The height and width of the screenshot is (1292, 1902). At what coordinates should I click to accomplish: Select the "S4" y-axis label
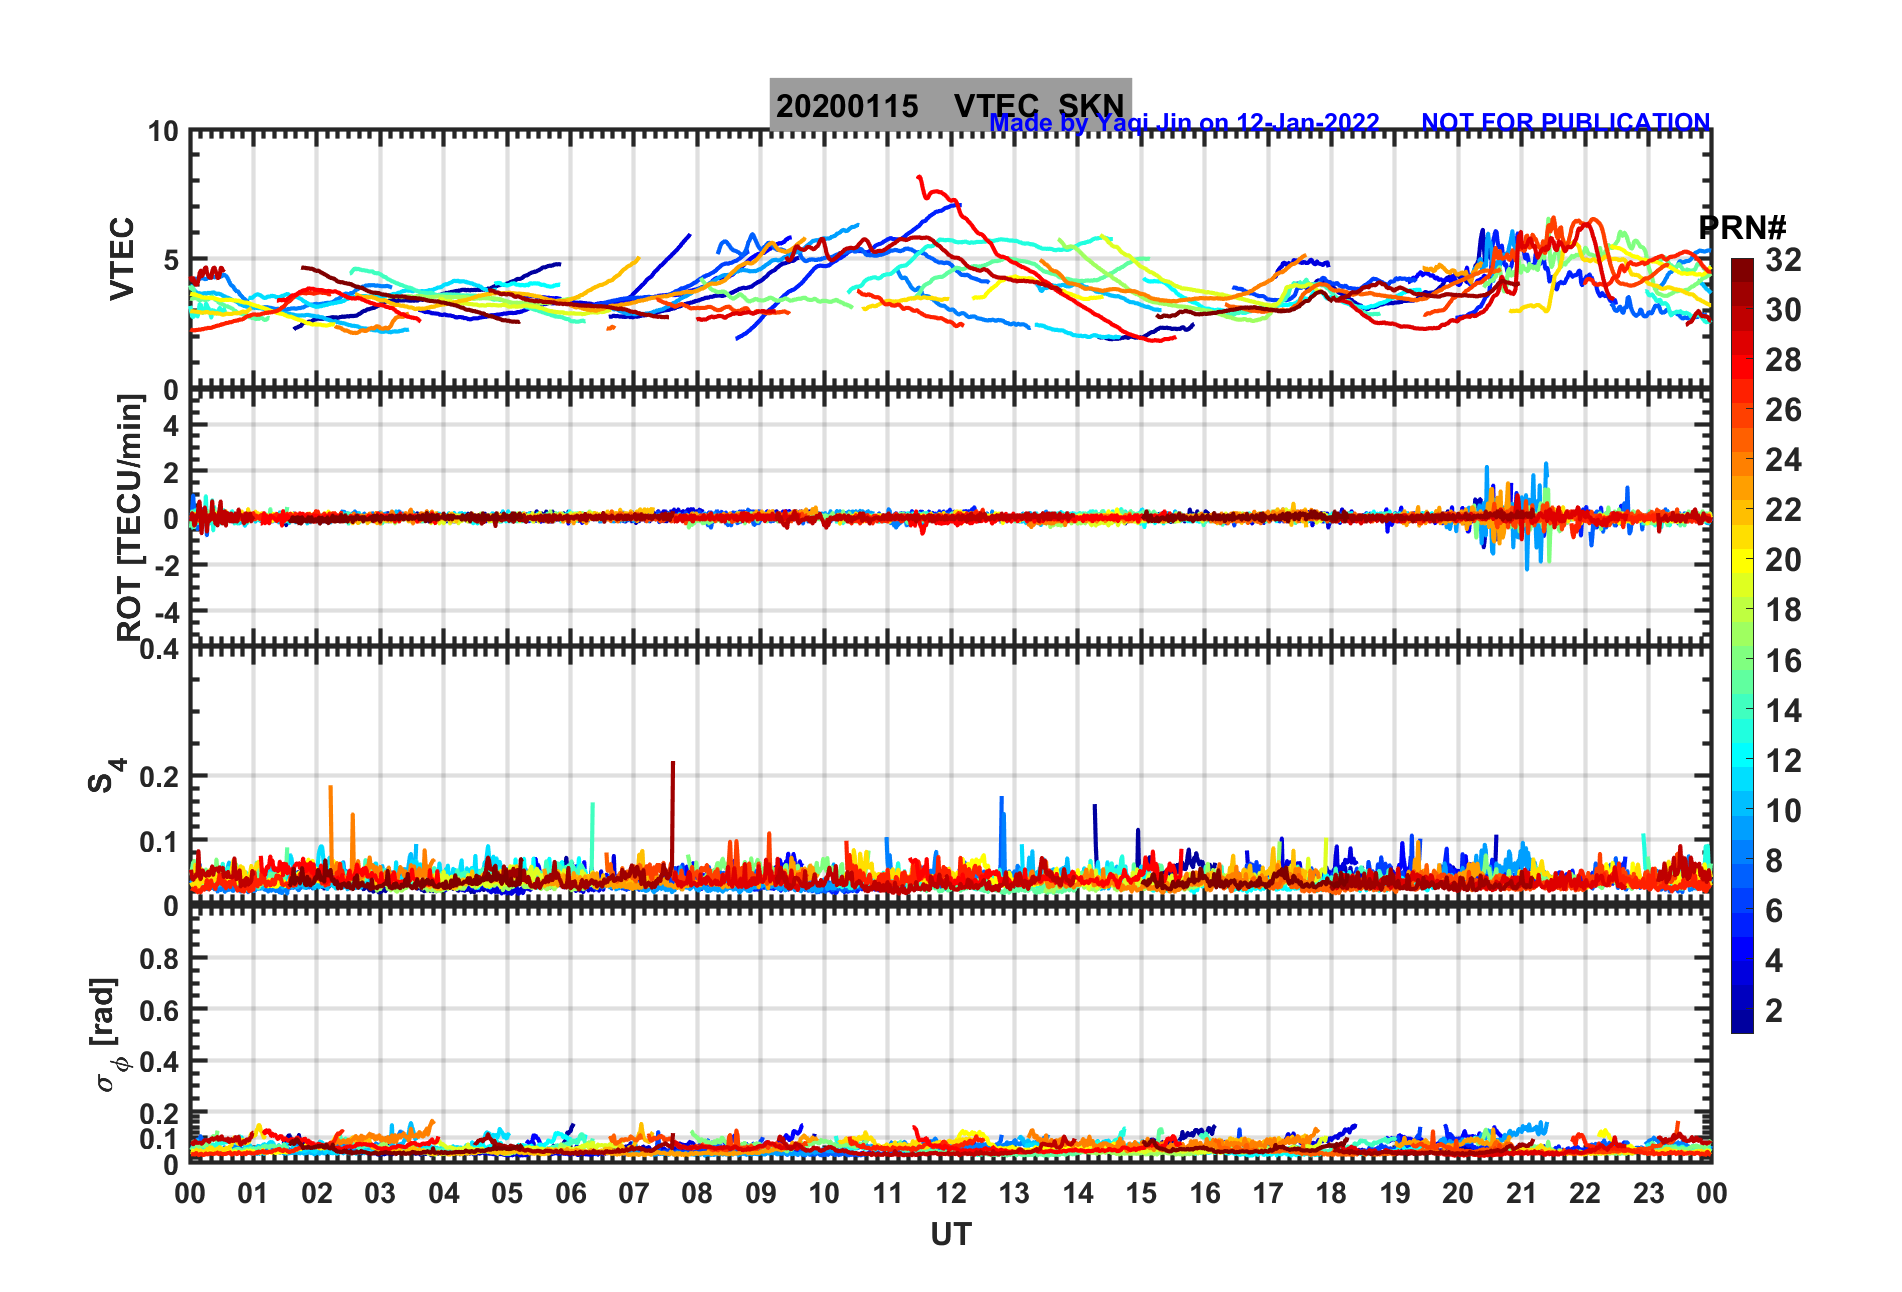click(105, 775)
